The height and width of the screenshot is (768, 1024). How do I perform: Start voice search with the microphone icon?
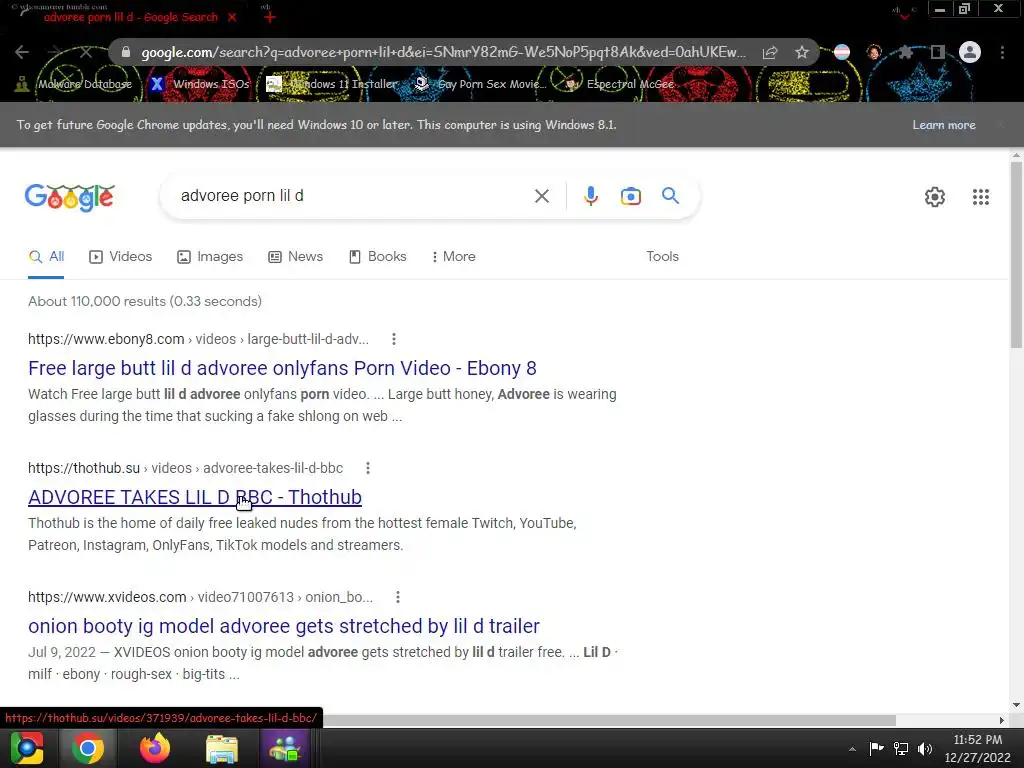[590, 196]
